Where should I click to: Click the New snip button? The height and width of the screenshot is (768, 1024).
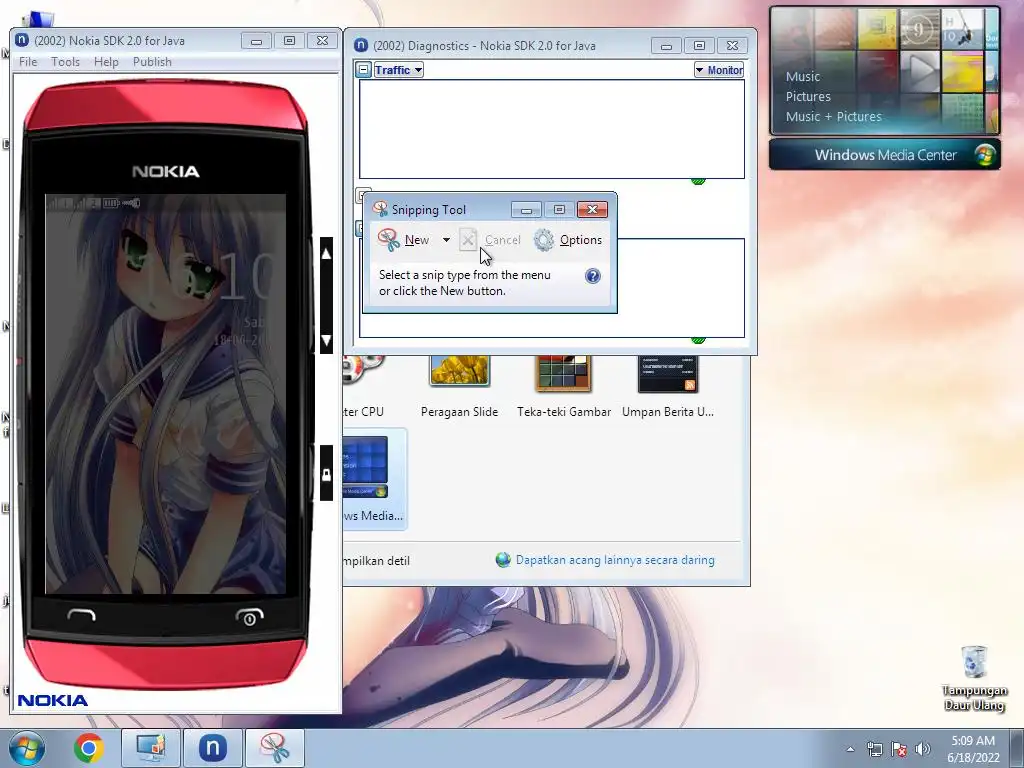[405, 240]
